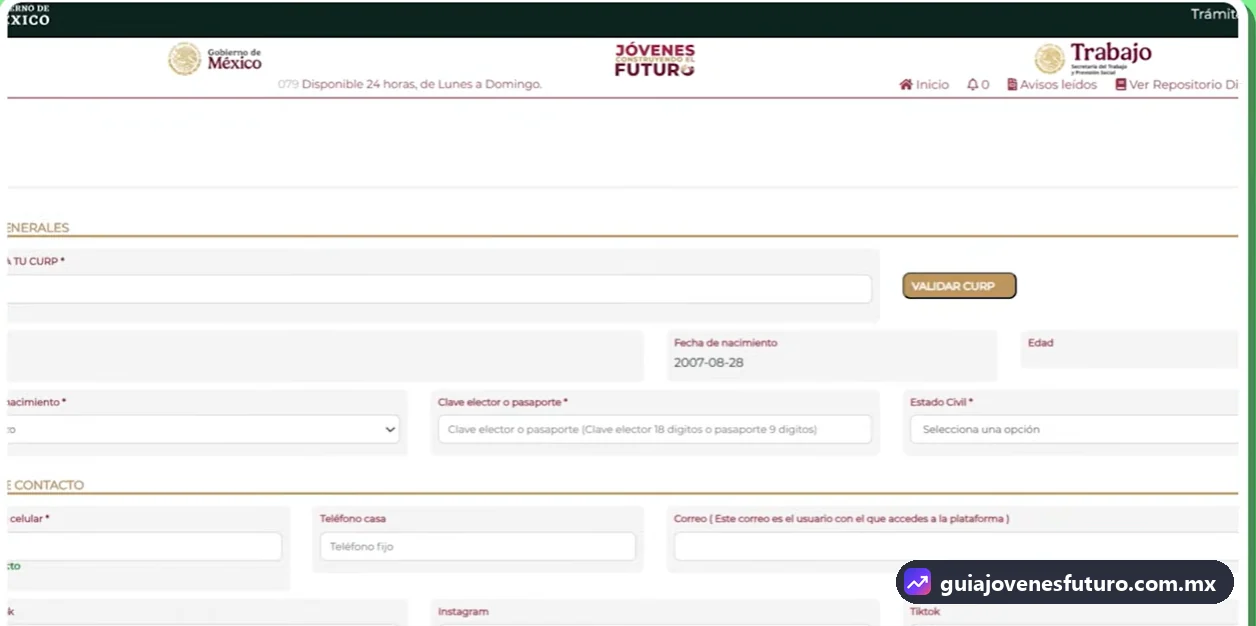Click the 'Disponible 24 horas, de Lunes a Domingo' text
This screenshot has height=626, width=1256.
[422, 85]
